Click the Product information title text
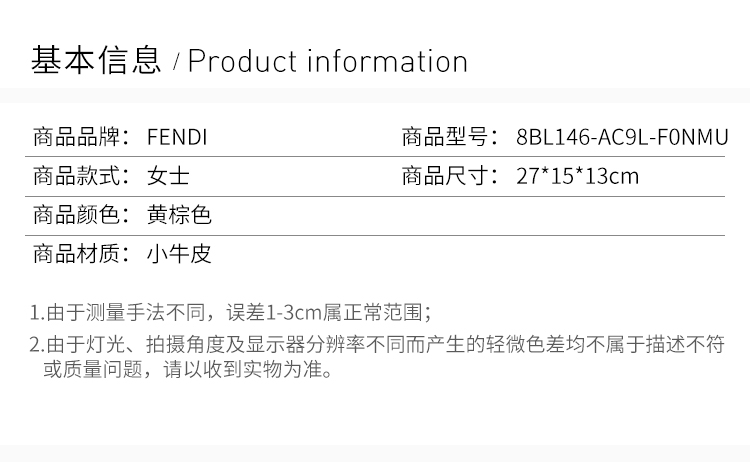The width and height of the screenshot is (750, 462). coord(328,61)
